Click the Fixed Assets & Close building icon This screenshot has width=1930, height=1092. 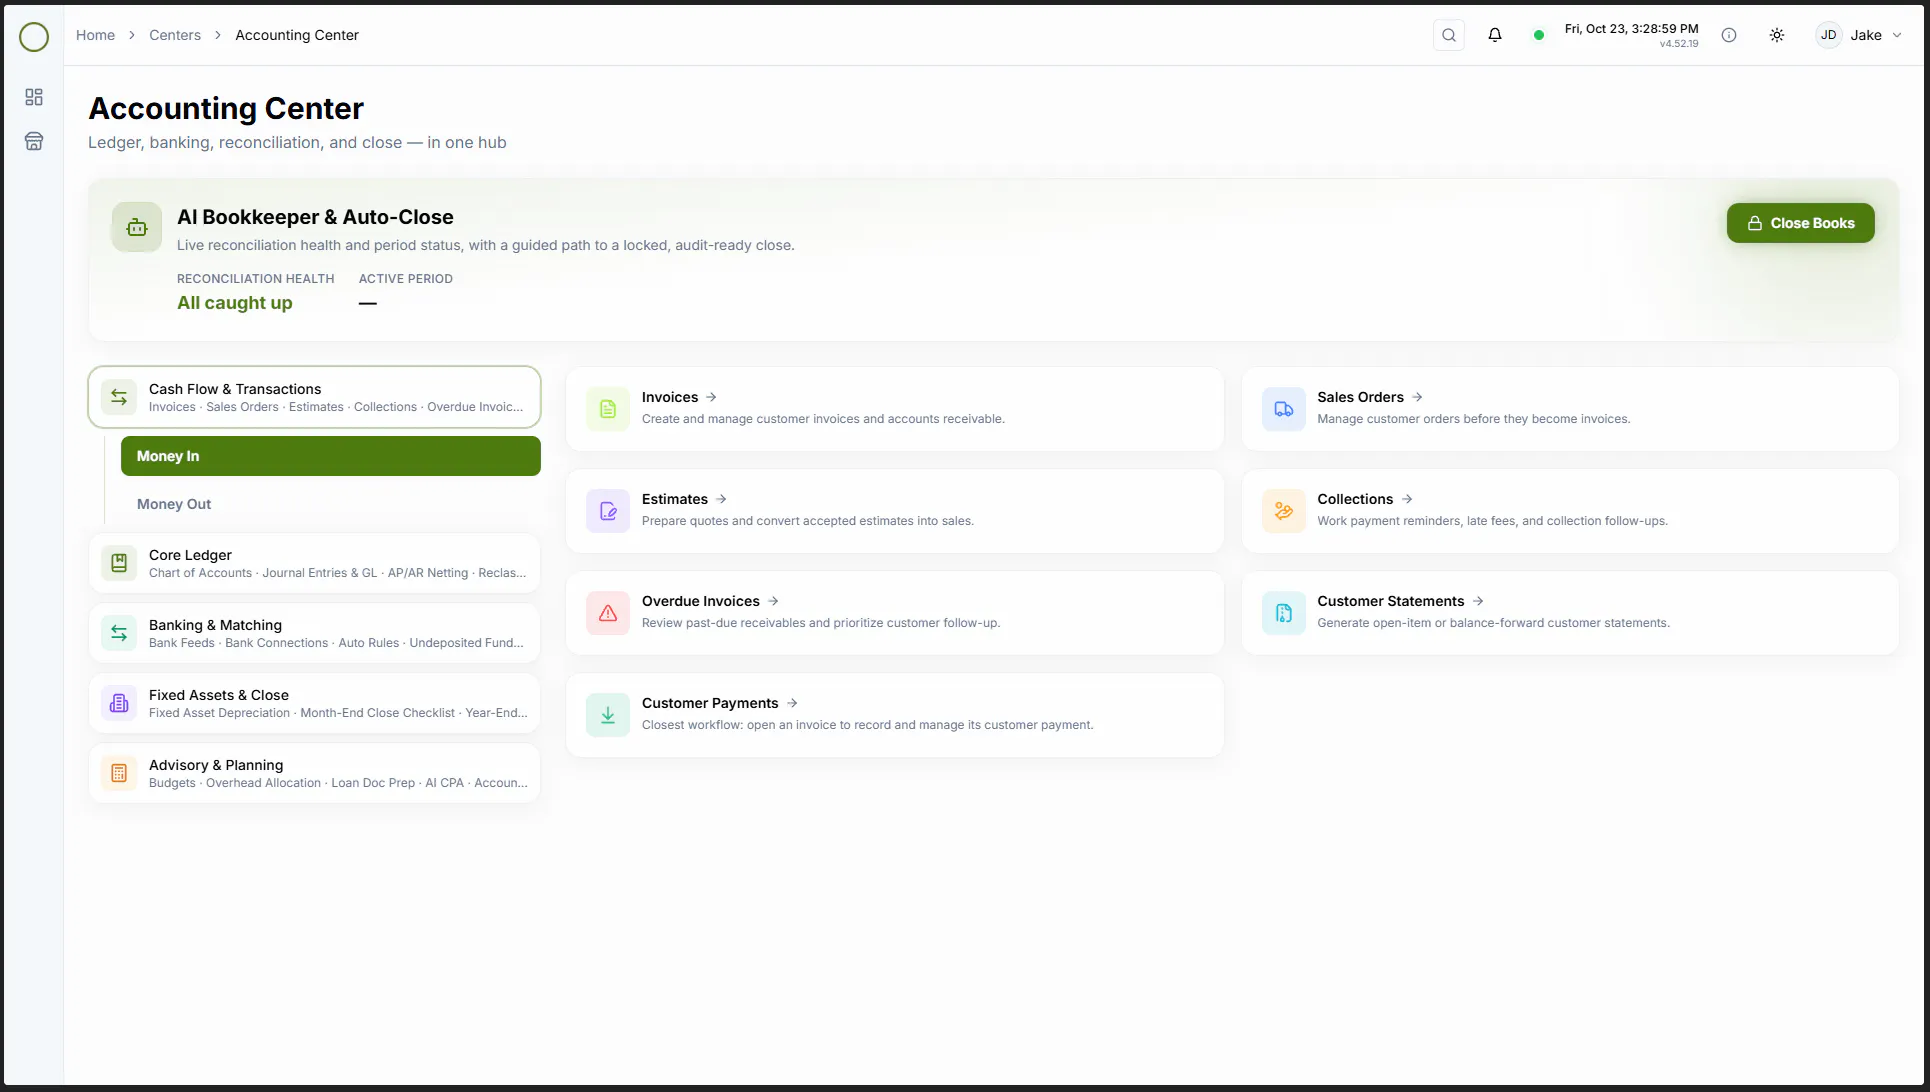click(119, 703)
